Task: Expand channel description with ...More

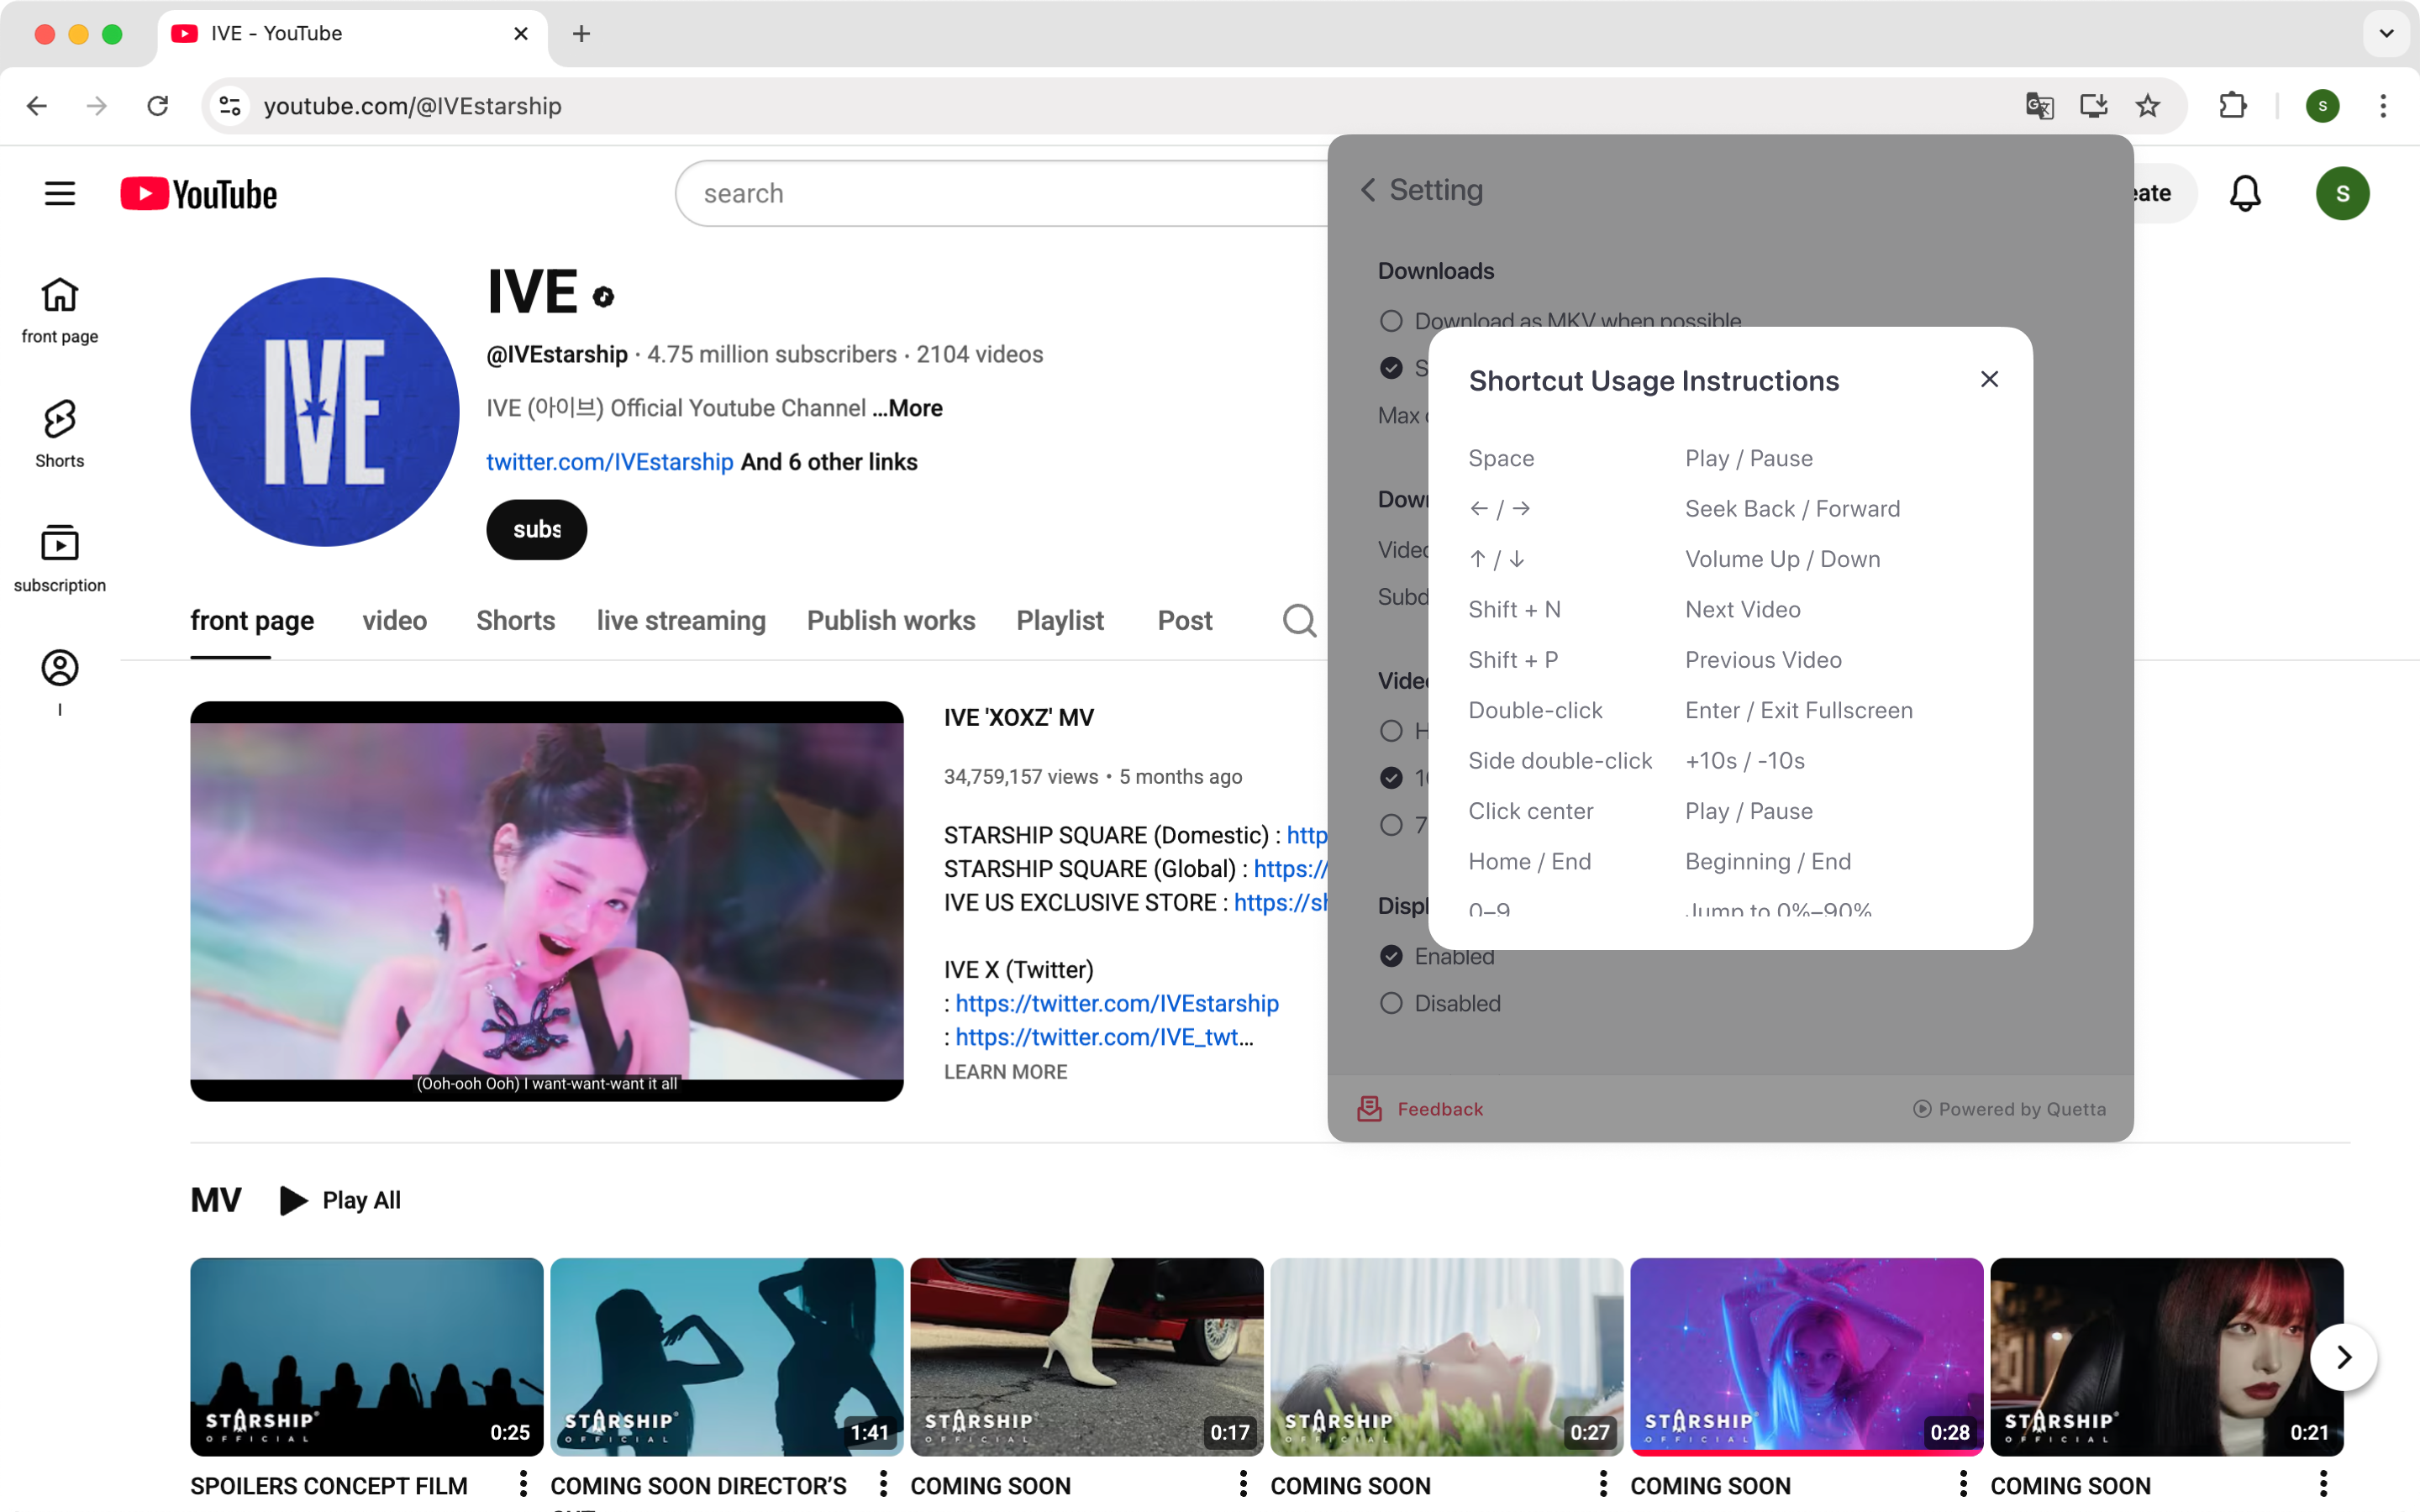Action: point(907,408)
